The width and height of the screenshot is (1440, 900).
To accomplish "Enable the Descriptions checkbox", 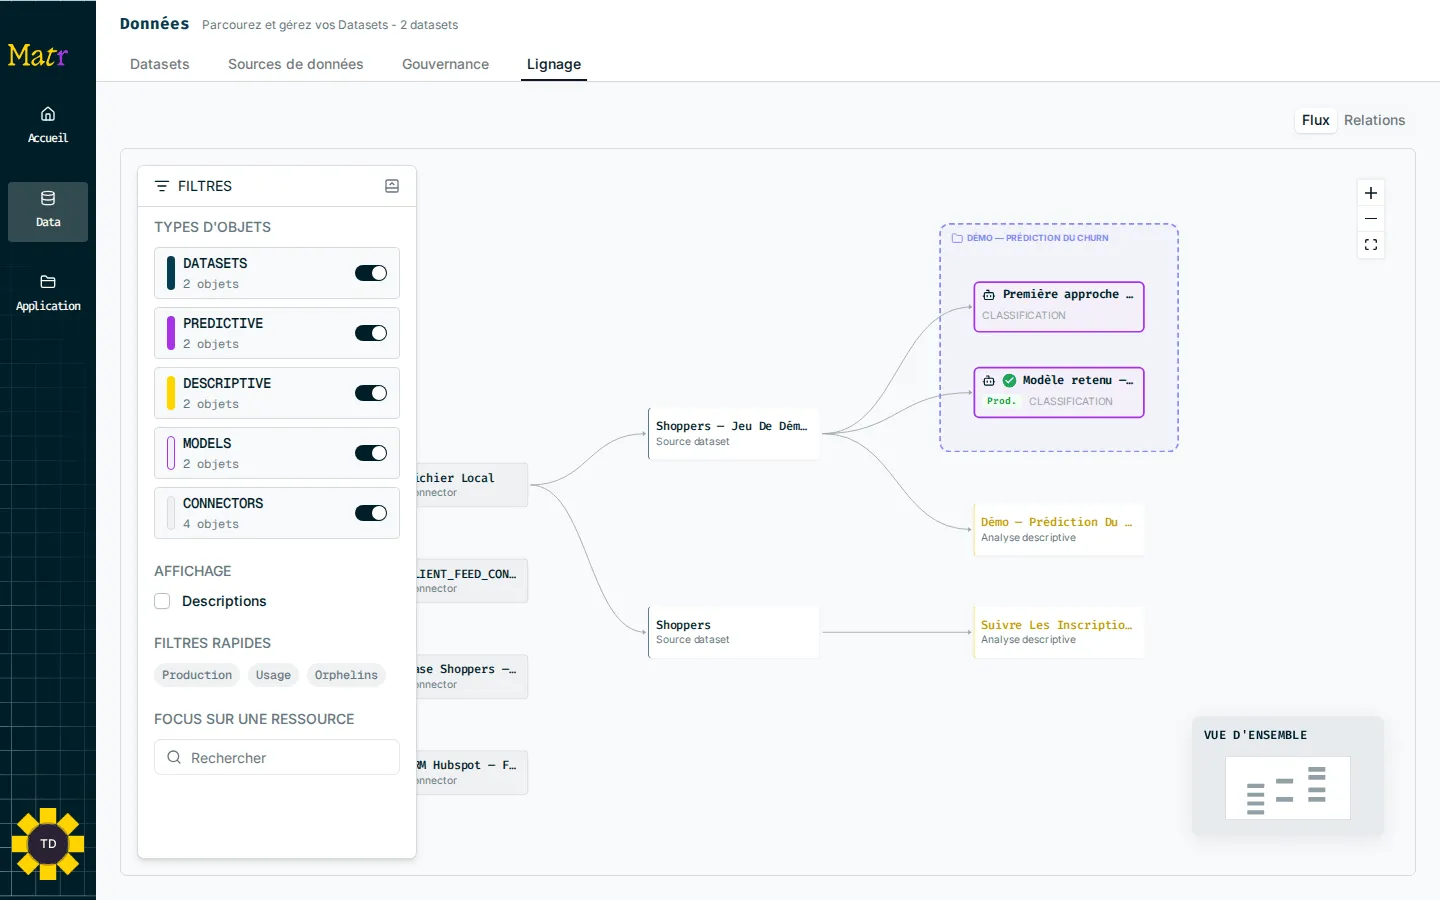I will (162, 601).
